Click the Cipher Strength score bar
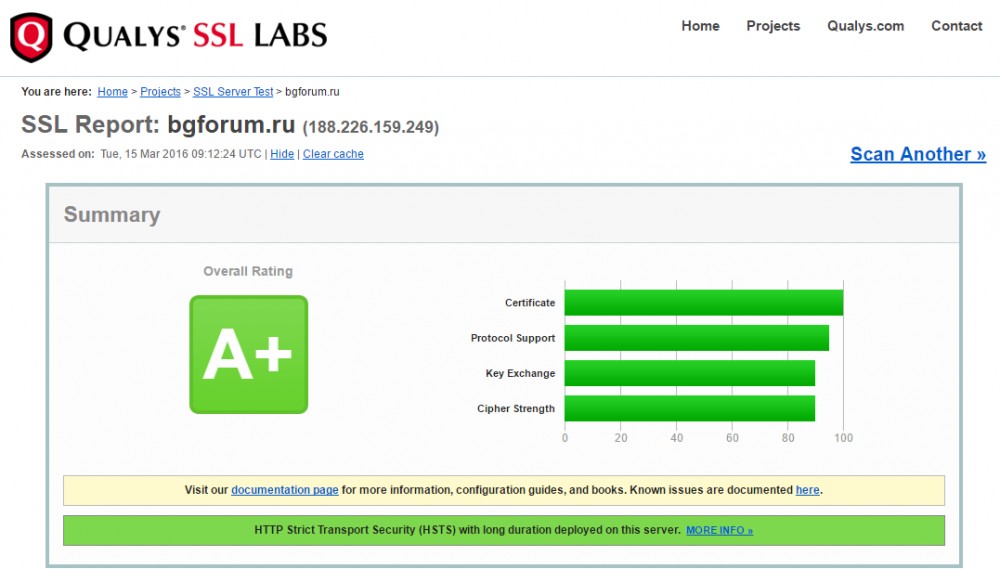 689,408
